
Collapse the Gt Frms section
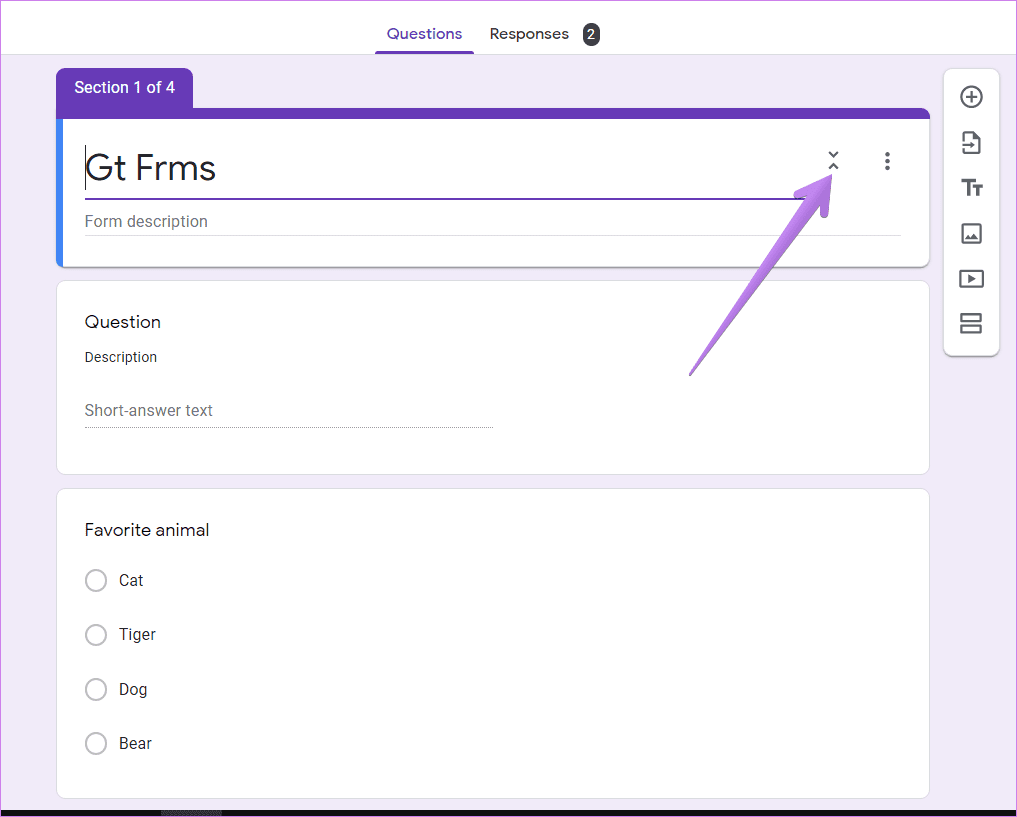click(x=833, y=160)
